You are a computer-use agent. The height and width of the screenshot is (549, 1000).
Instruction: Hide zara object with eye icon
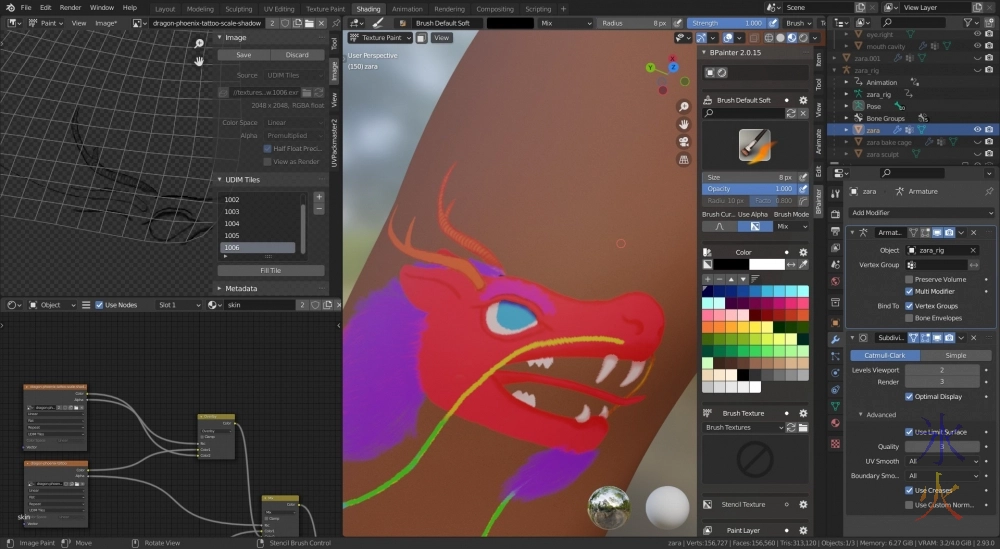(x=976, y=130)
